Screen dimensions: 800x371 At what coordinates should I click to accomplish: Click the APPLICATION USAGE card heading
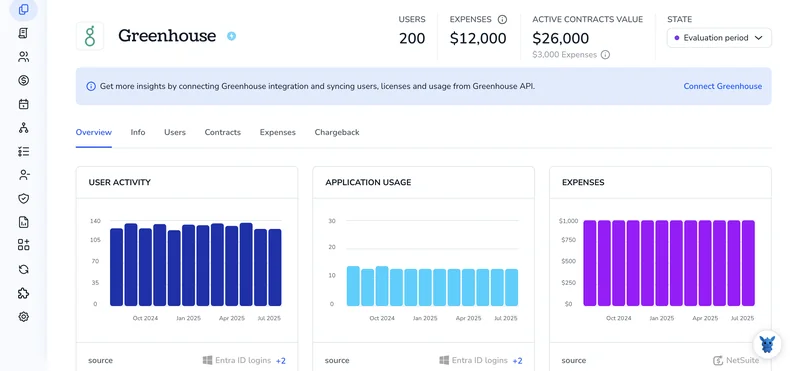click(x=368, y=182)
